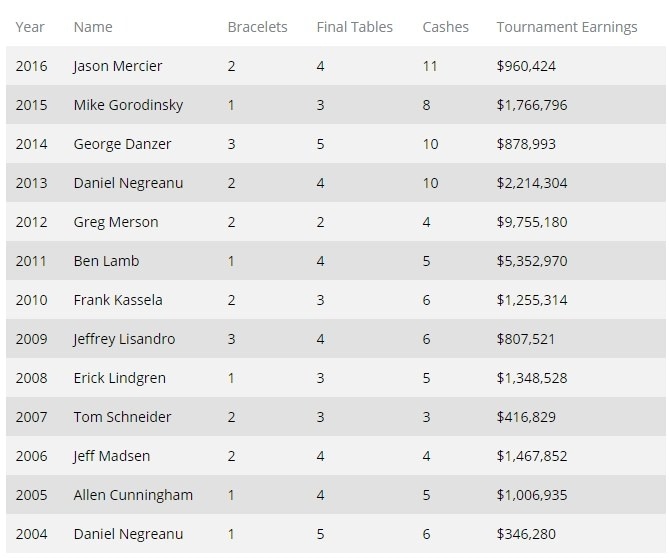This screenshot has width=669, height=558.
Task: Select the Tom Schneider name cell
Action: pyautogui.click(x=122, y=417)
